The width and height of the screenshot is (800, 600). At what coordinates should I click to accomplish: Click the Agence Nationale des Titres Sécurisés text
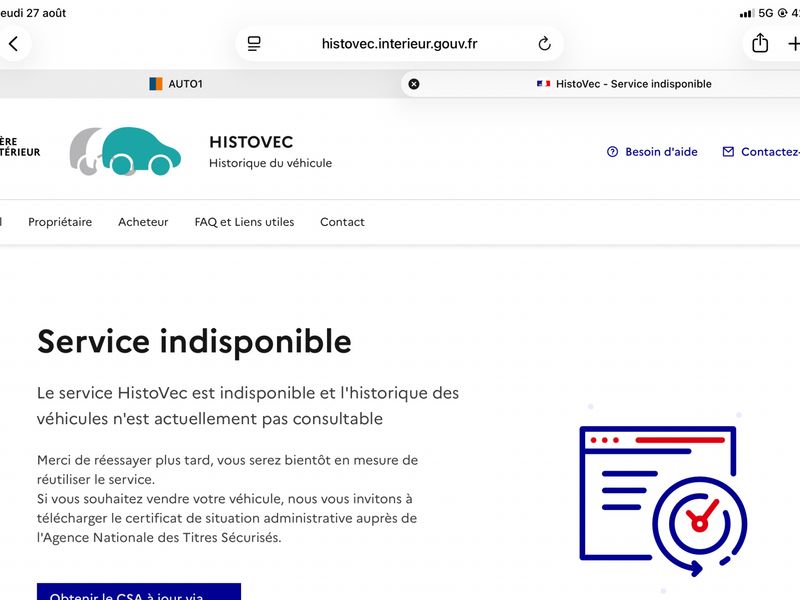(159, 537)
